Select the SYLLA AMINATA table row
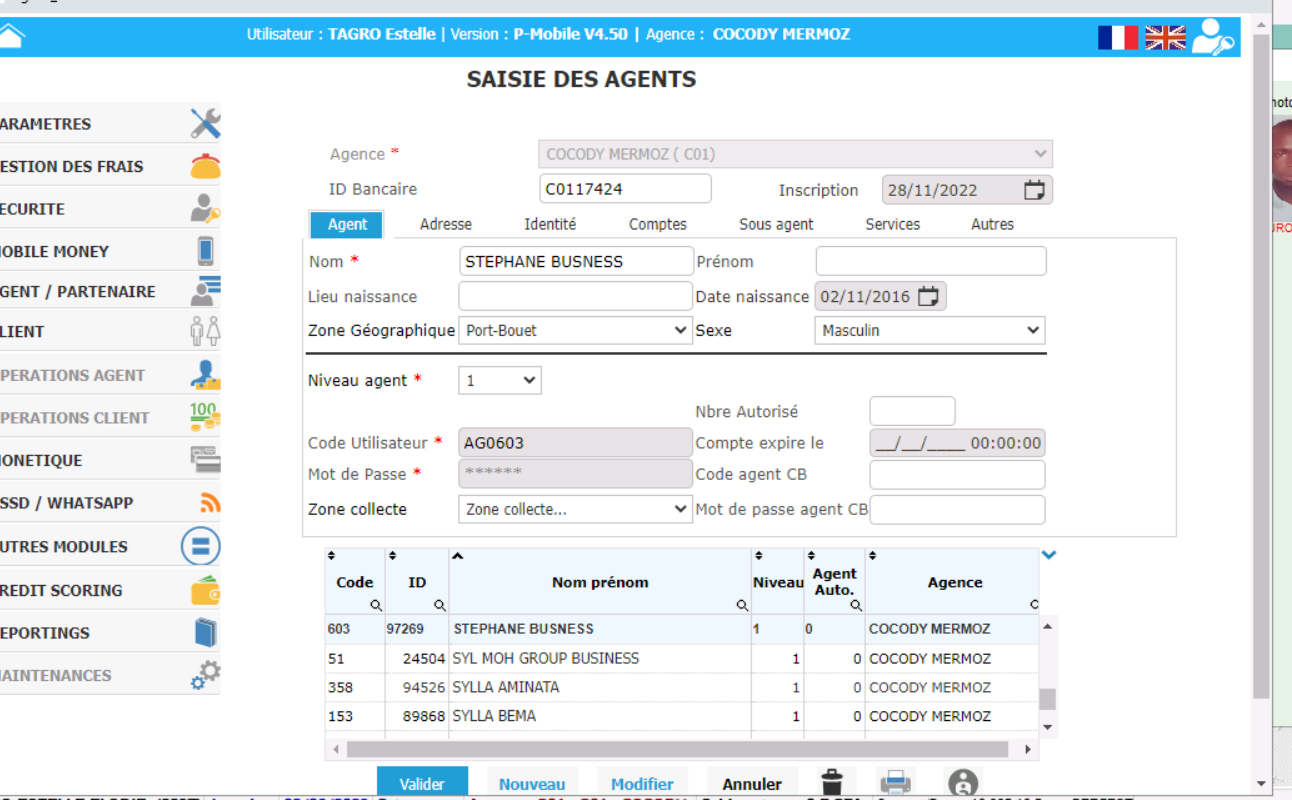 (x=600, y=688)
